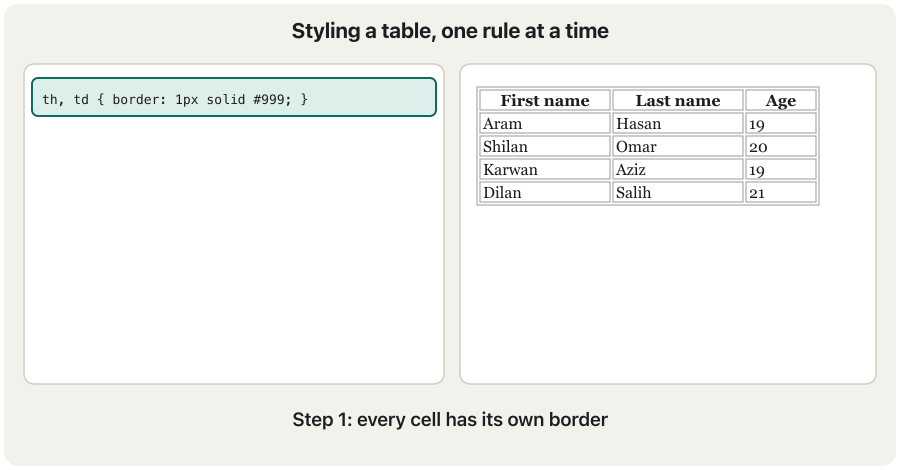This screenshot has width=900, height=470.
Task: Select the cell 'Aziz'
Action: (678, 169)
